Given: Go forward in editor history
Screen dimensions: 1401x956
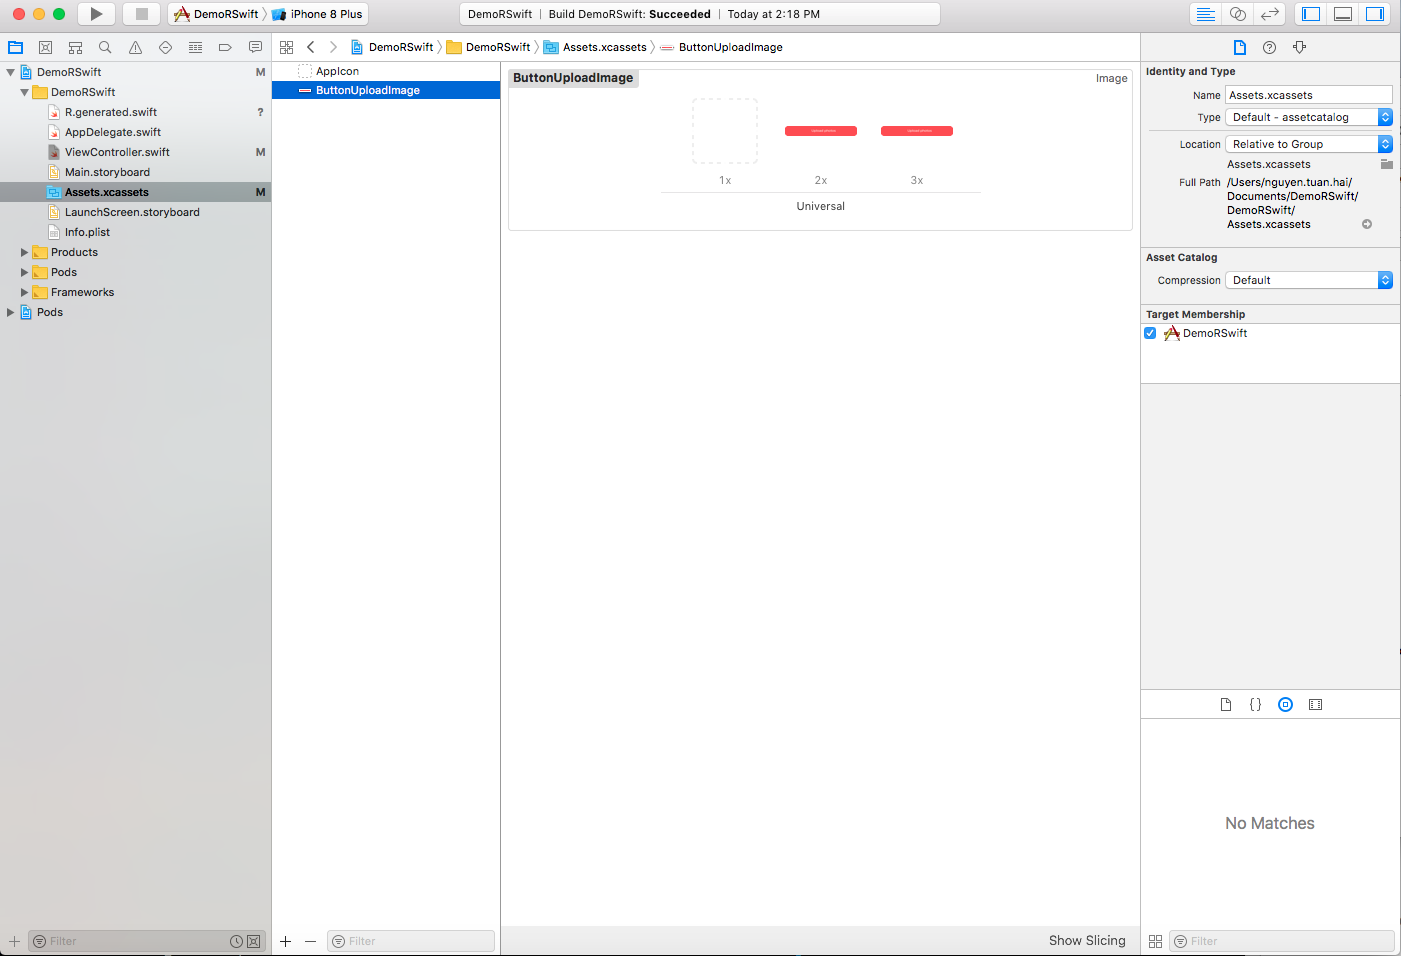Looking at the screenshot, I should [333, 47].
